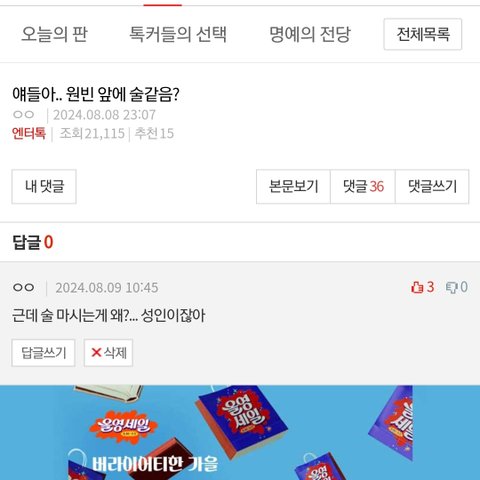Click the 버라이어티한 가을 ad text
The image size is (480, 480).
click(155, 464)
